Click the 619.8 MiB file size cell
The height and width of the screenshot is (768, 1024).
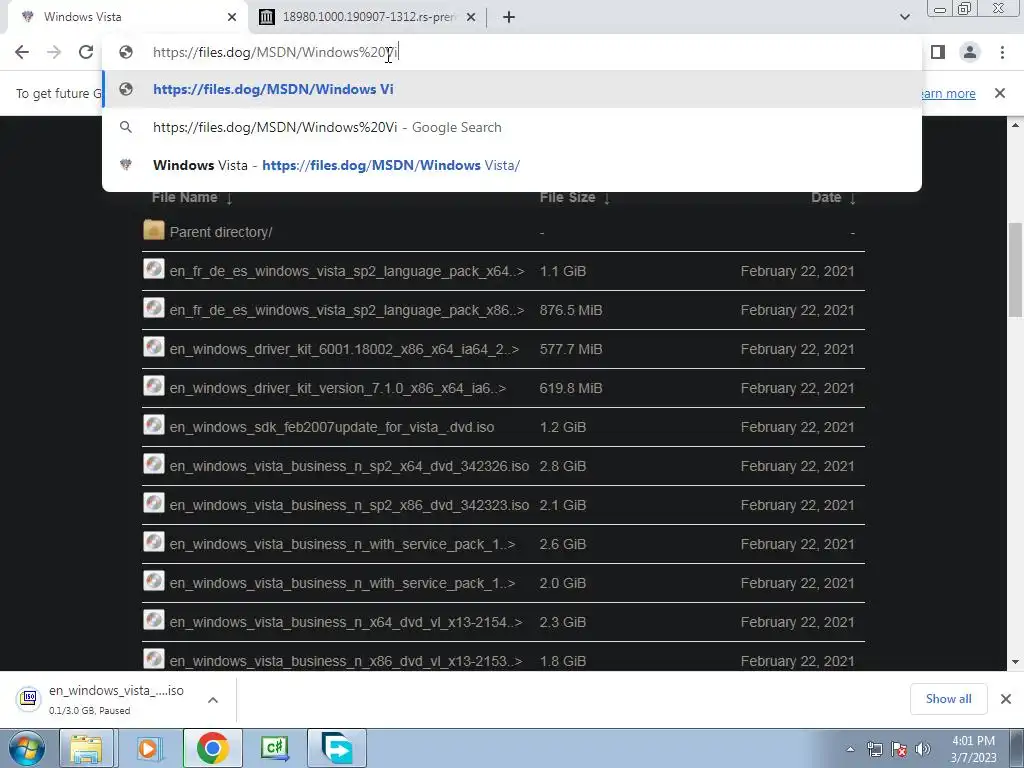(x=571, y=388)
